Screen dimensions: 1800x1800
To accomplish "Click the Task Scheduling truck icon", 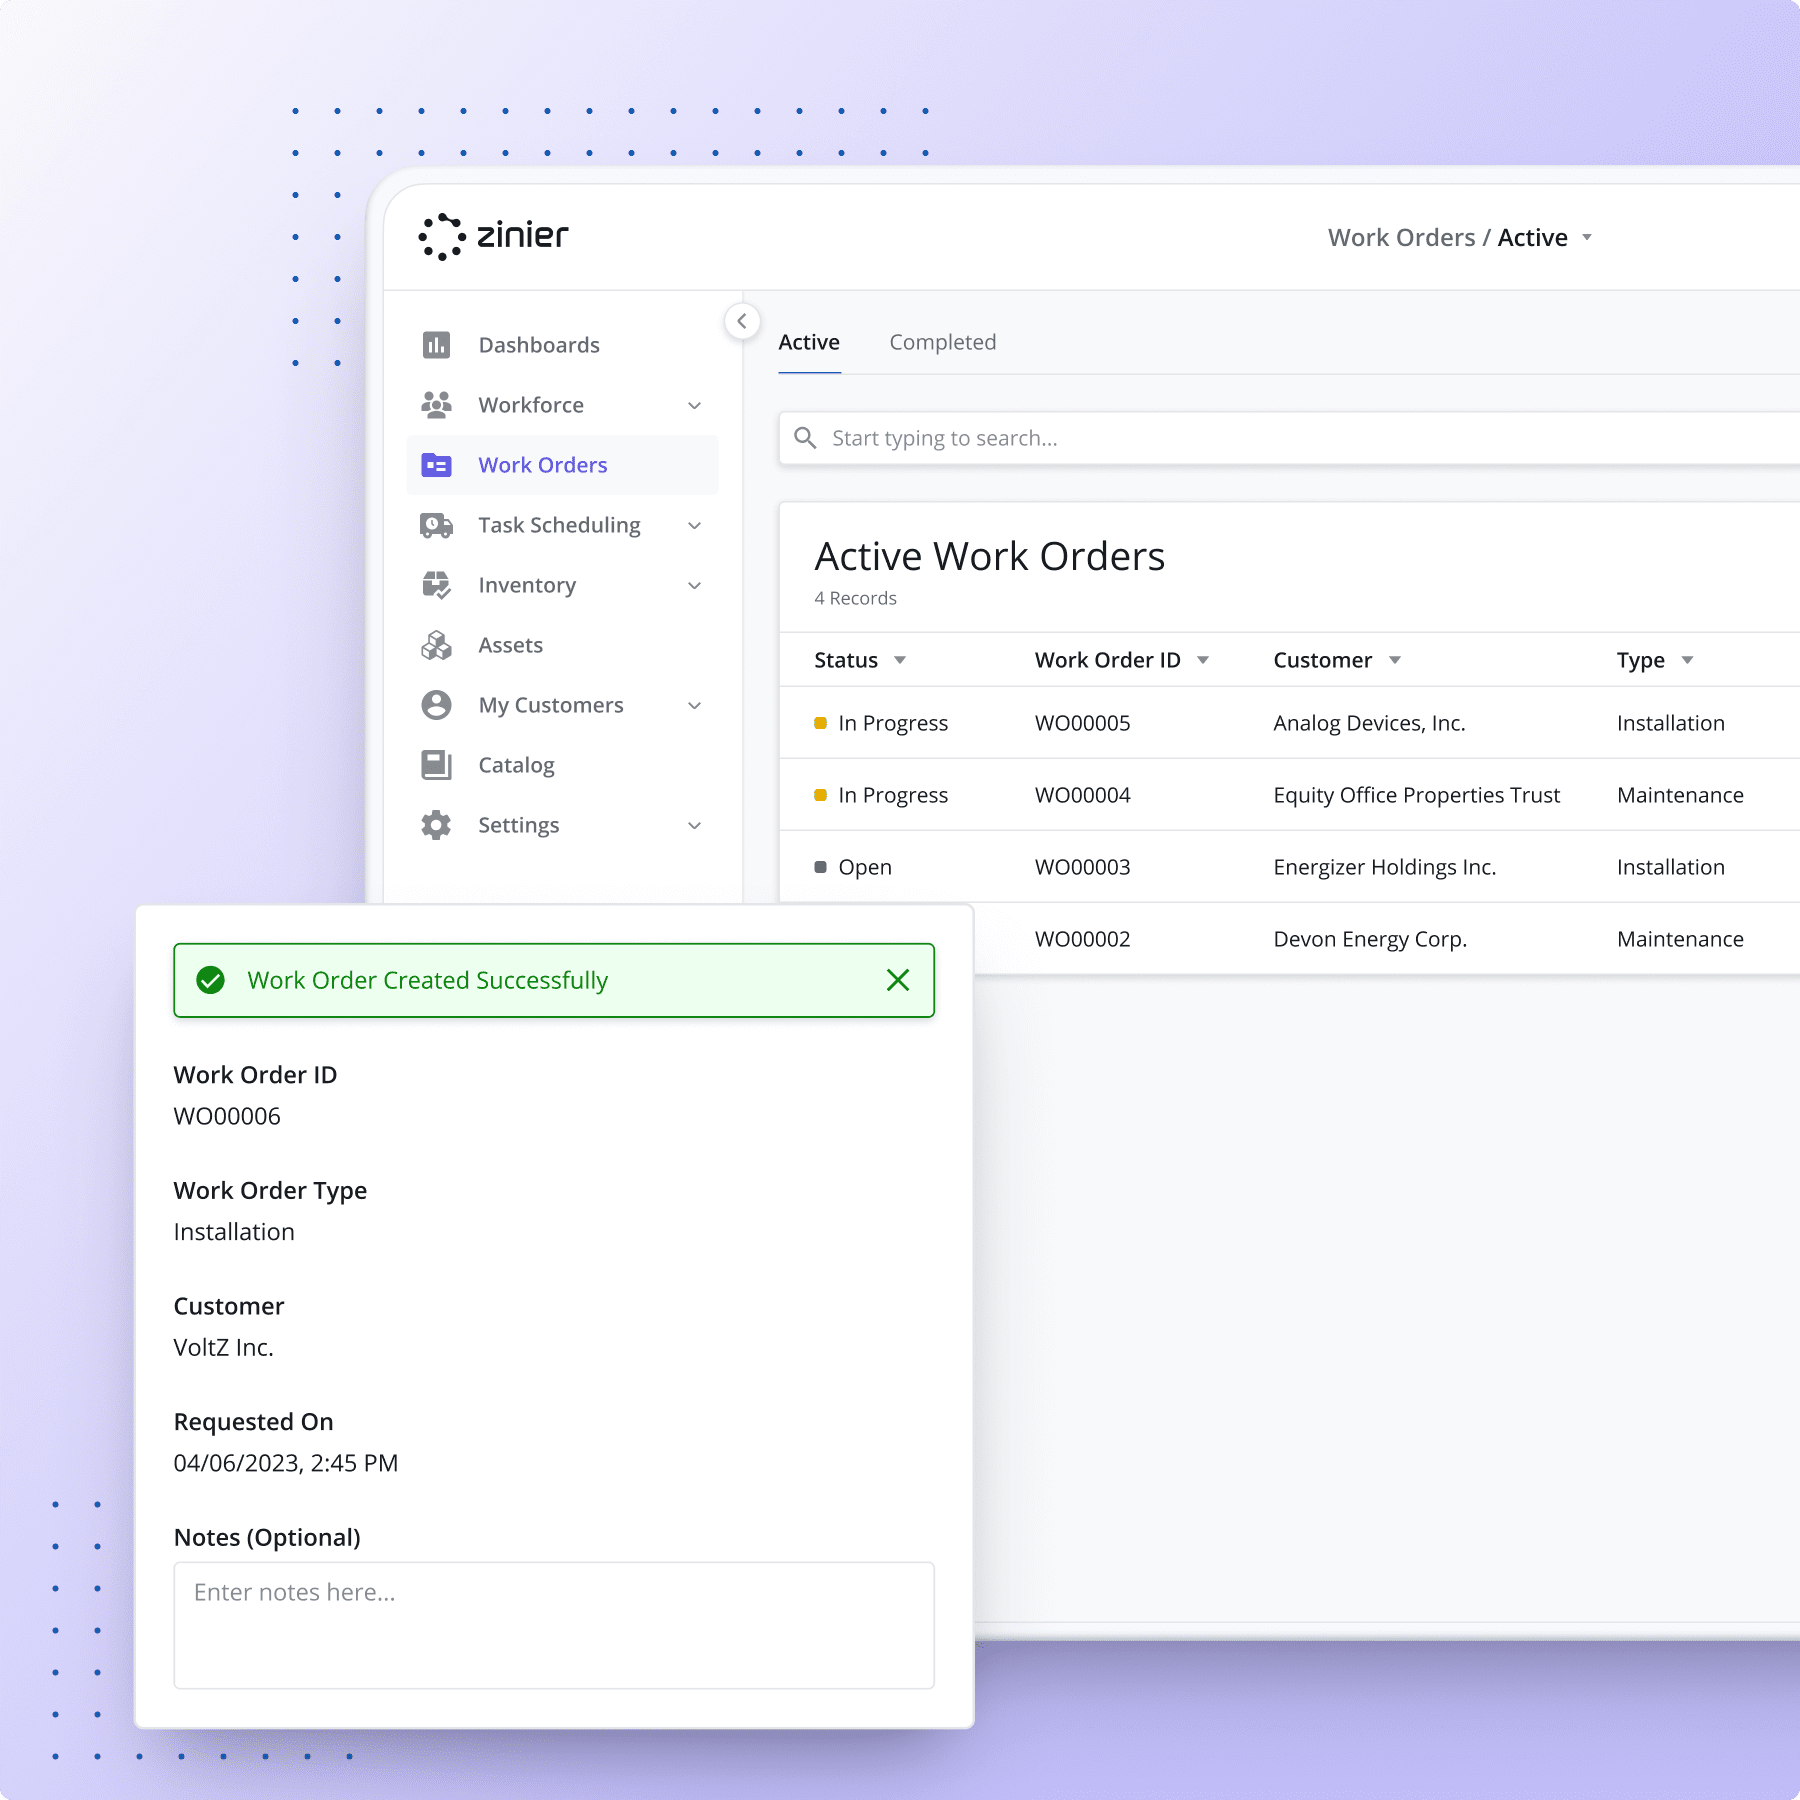I will click(436, 525).
